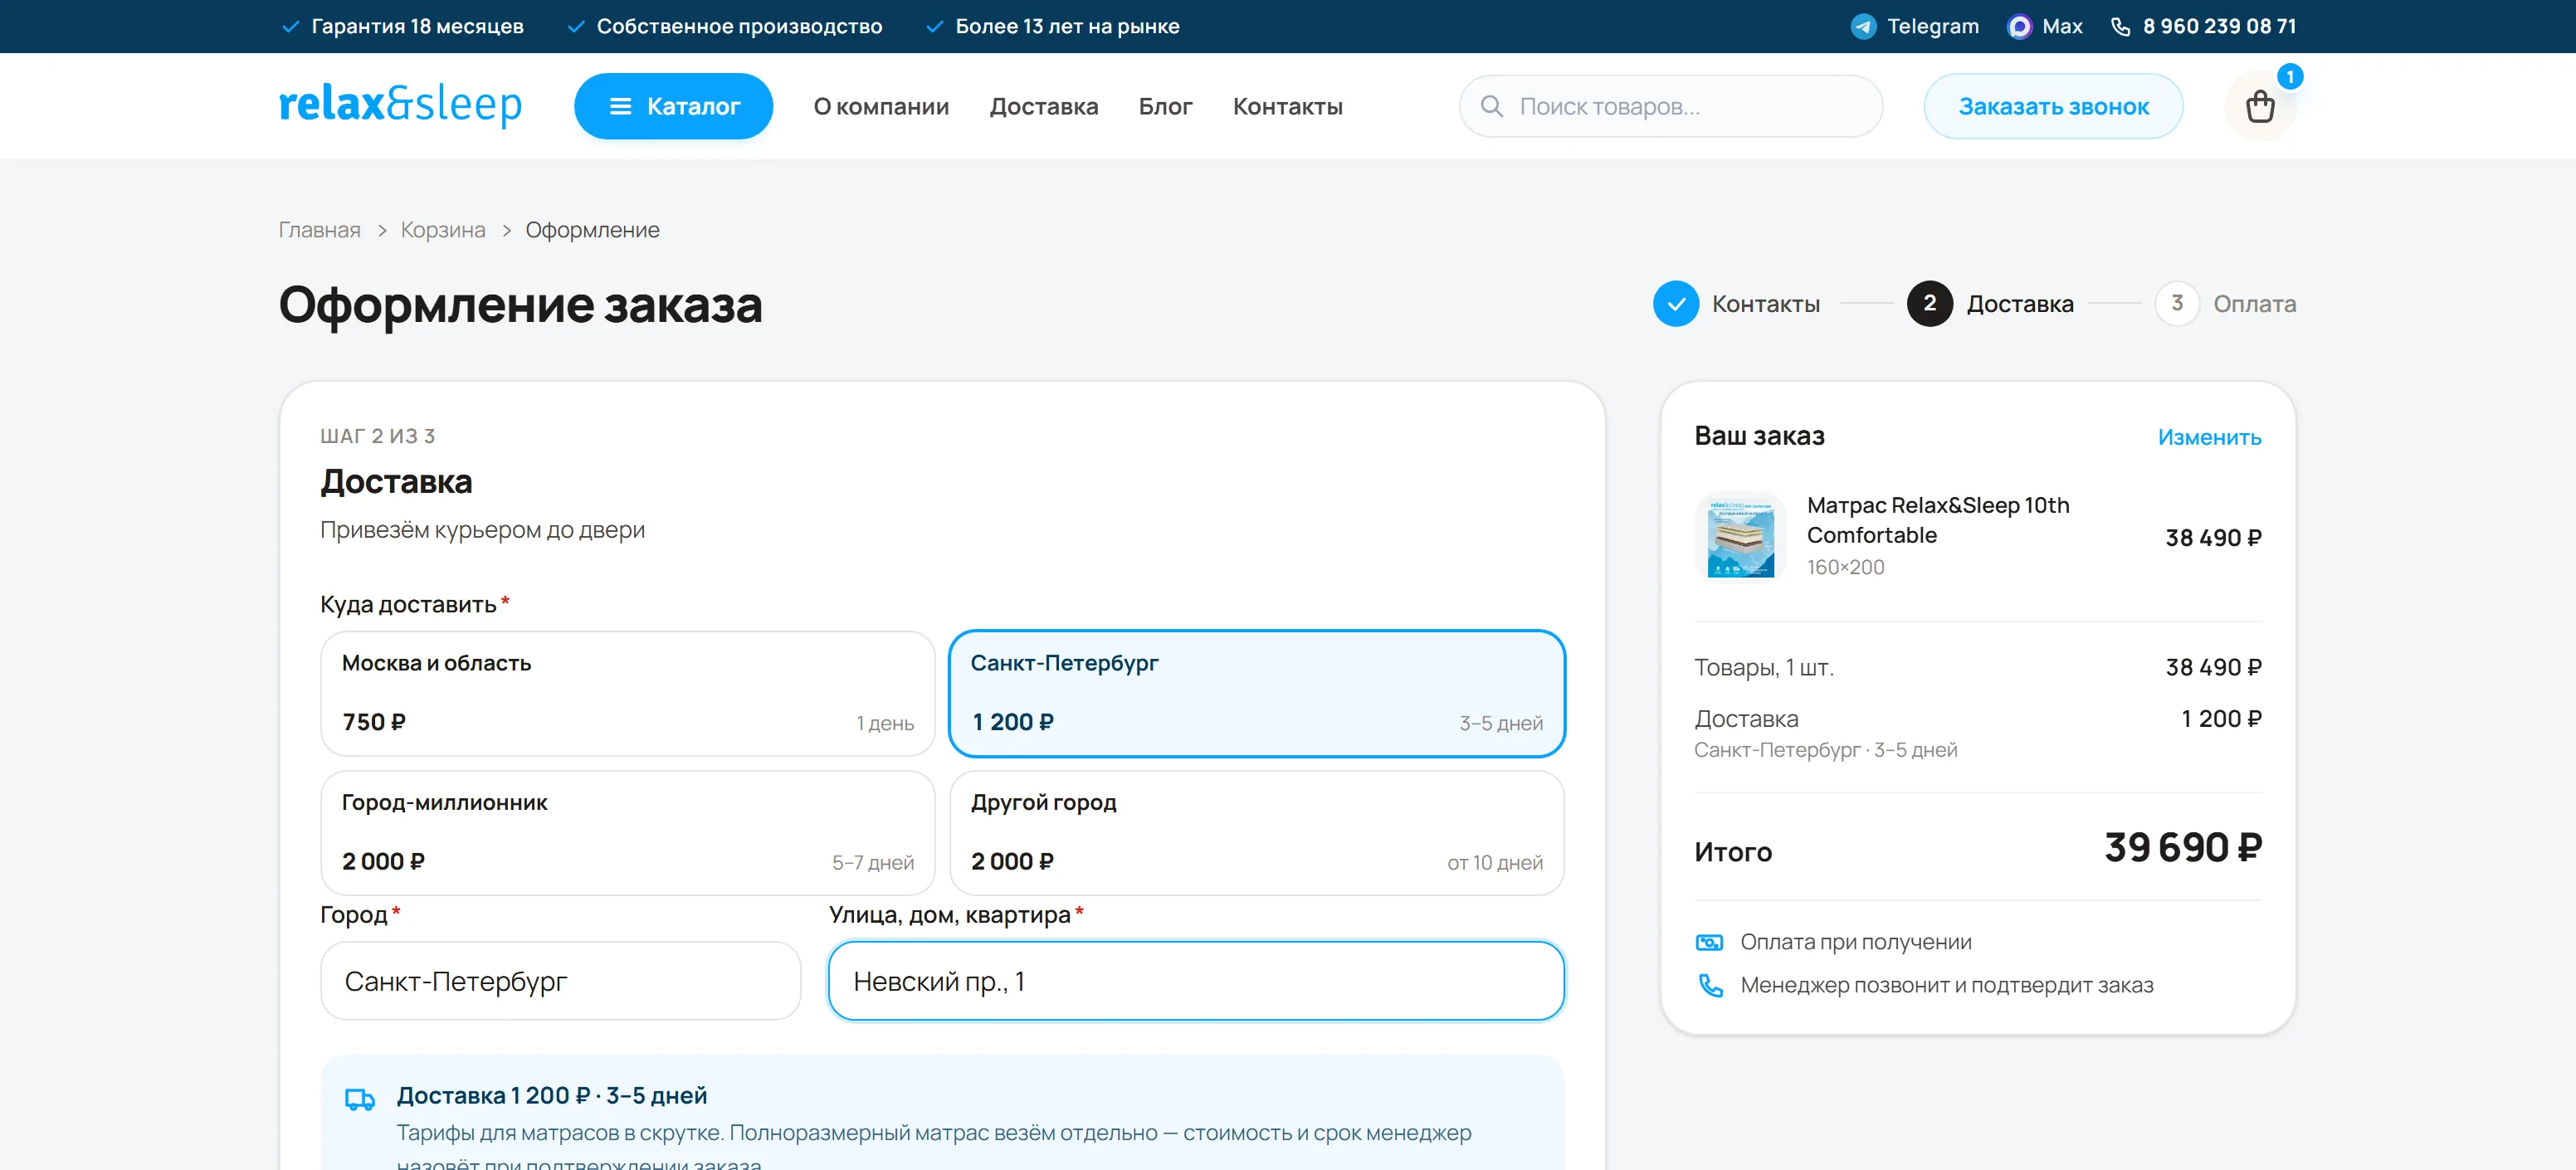Select Другой город delivery option
The image size is (2576, 1170).
click(x=1256, y=832)
